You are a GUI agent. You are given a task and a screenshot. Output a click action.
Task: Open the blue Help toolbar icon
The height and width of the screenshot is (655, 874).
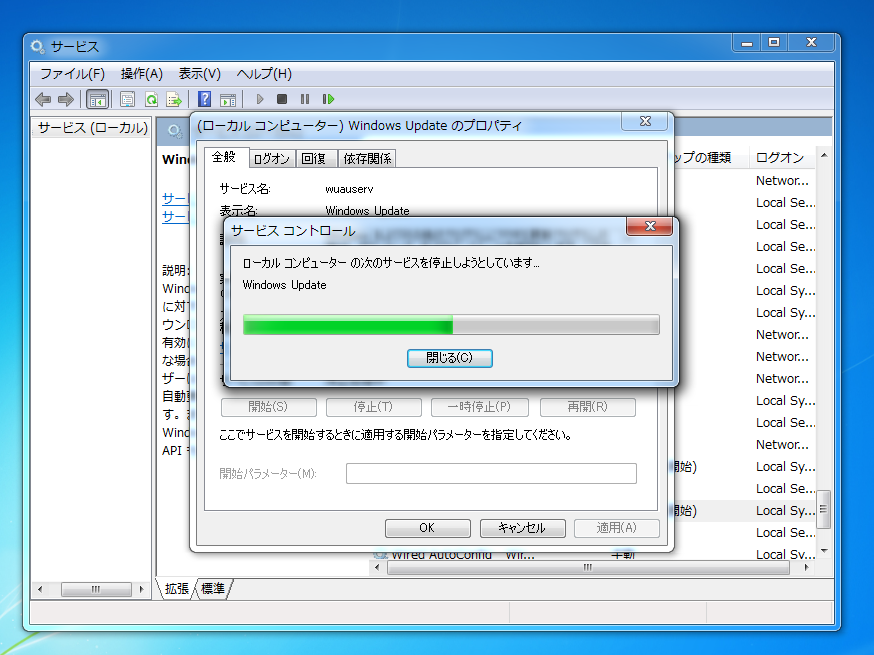(x=205, y=100)
